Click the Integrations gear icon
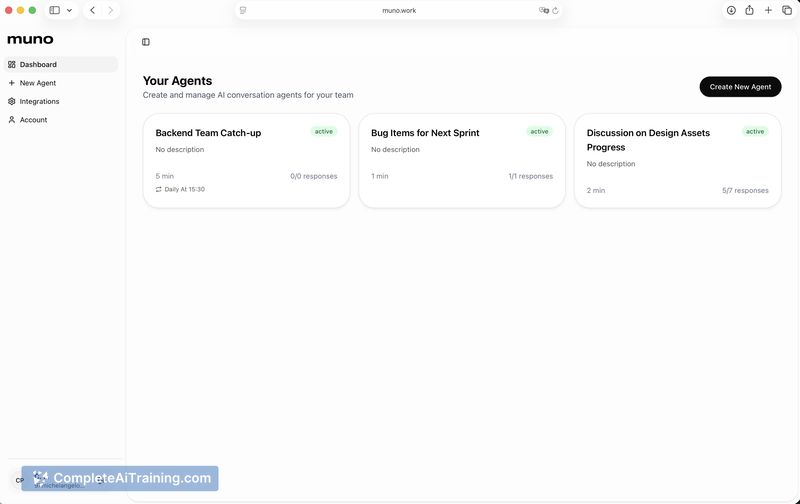The height and width of the screenshot is (504, 800). click(x=12, y=101)
